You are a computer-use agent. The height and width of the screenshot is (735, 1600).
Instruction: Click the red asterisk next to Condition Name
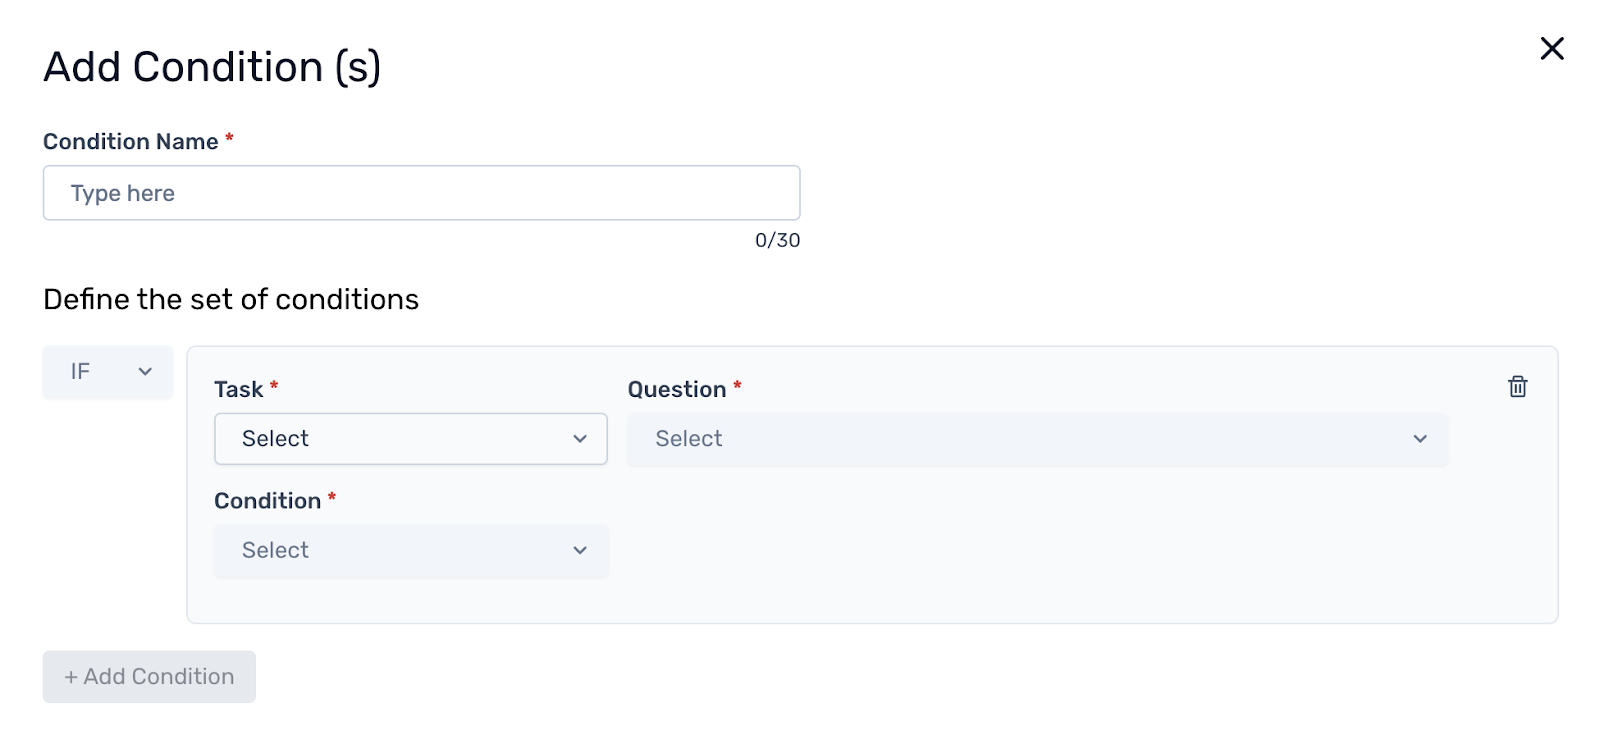click(229, 138)
